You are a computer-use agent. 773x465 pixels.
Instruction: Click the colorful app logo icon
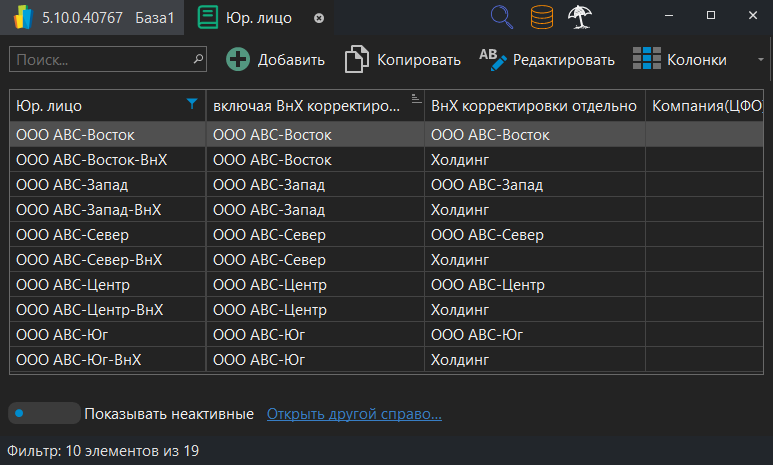coord(23,18)
